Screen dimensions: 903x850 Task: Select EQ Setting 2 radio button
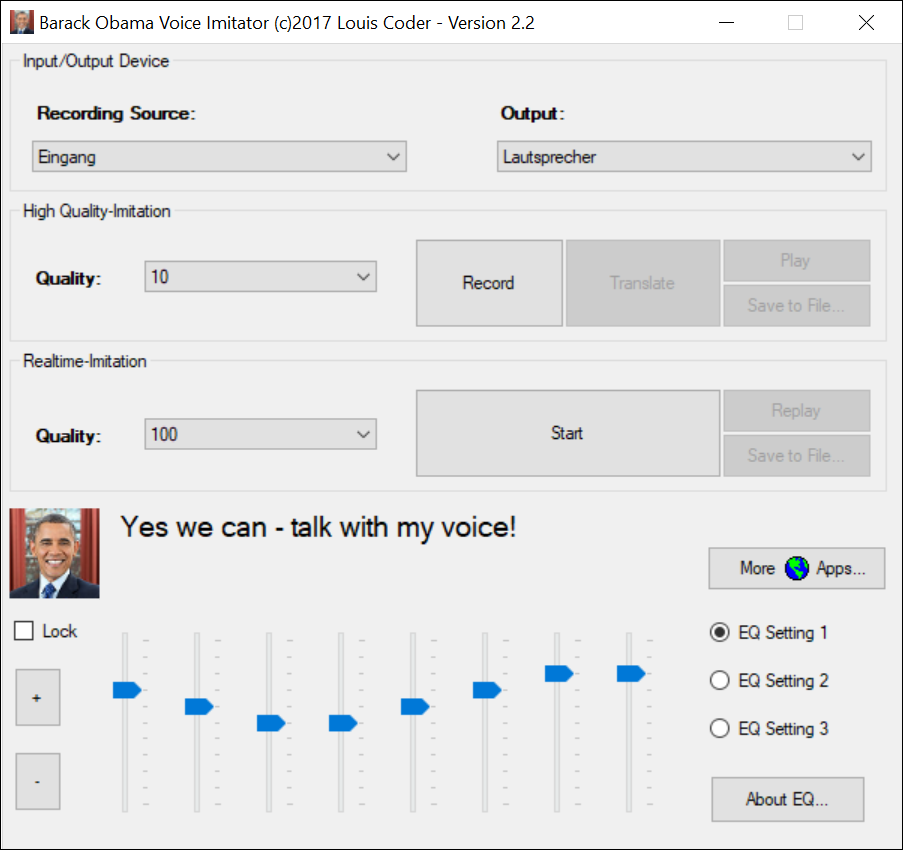719,680
